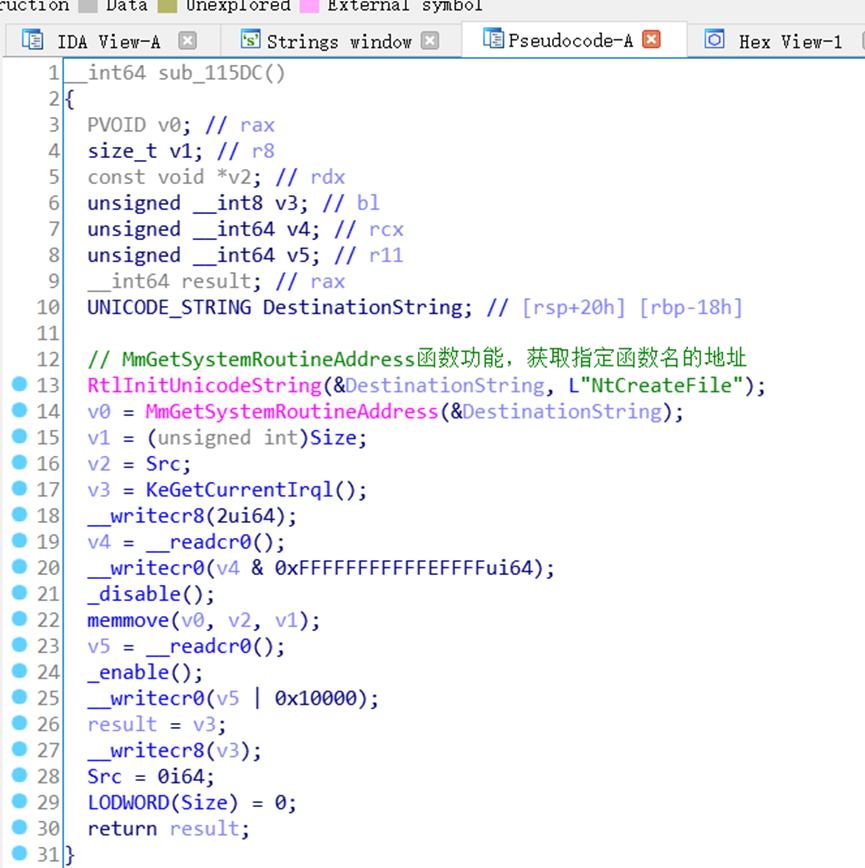Click the Unexplored legend color swatch
Viewport: 865px width, 868px height.
pyautogui.click(x=167, y=6)
